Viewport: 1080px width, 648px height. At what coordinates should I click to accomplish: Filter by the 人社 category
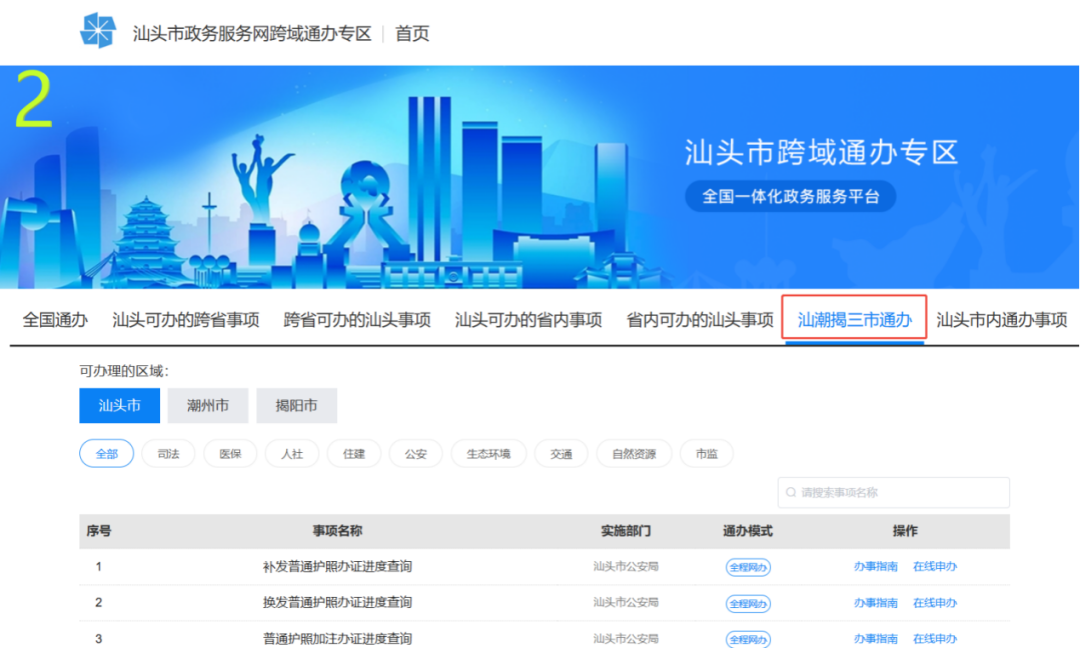[292, 454]
